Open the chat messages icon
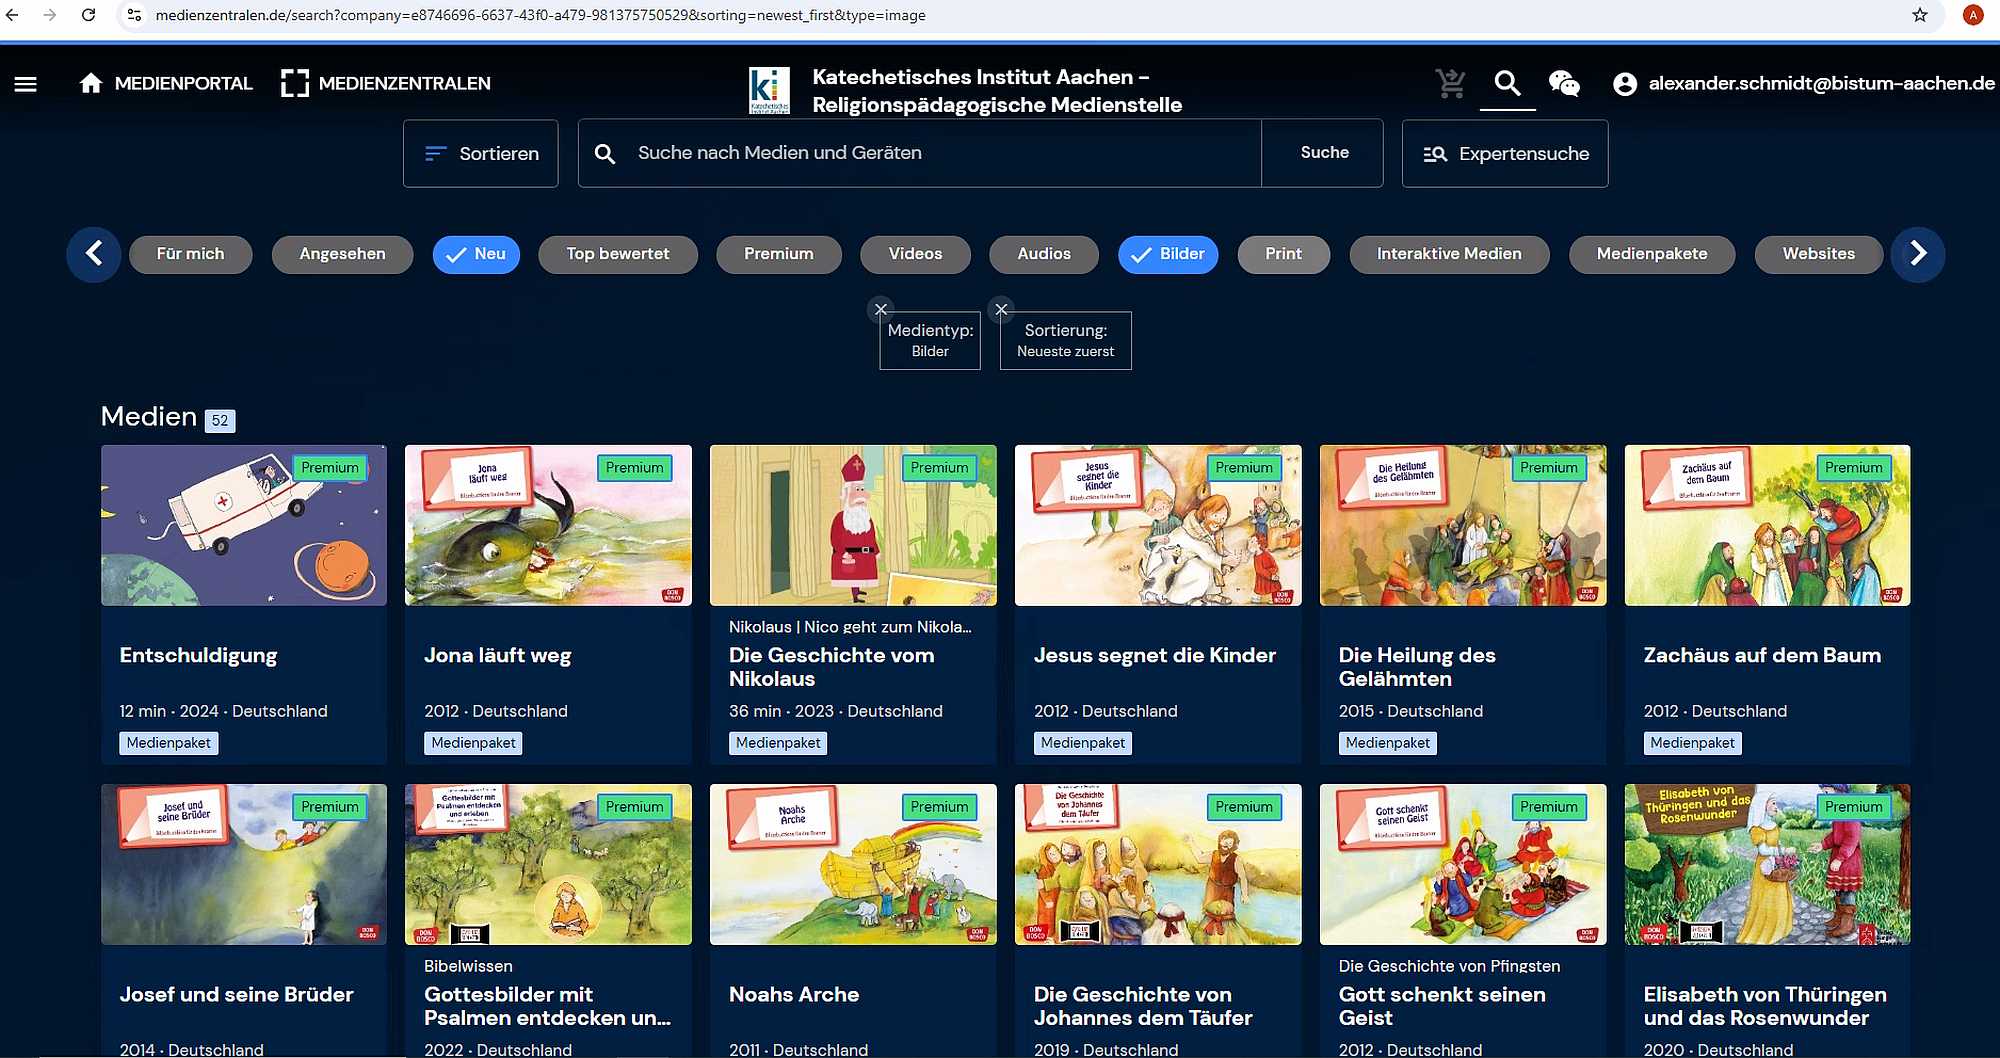2000x1058 pixels. (1564, 84)
